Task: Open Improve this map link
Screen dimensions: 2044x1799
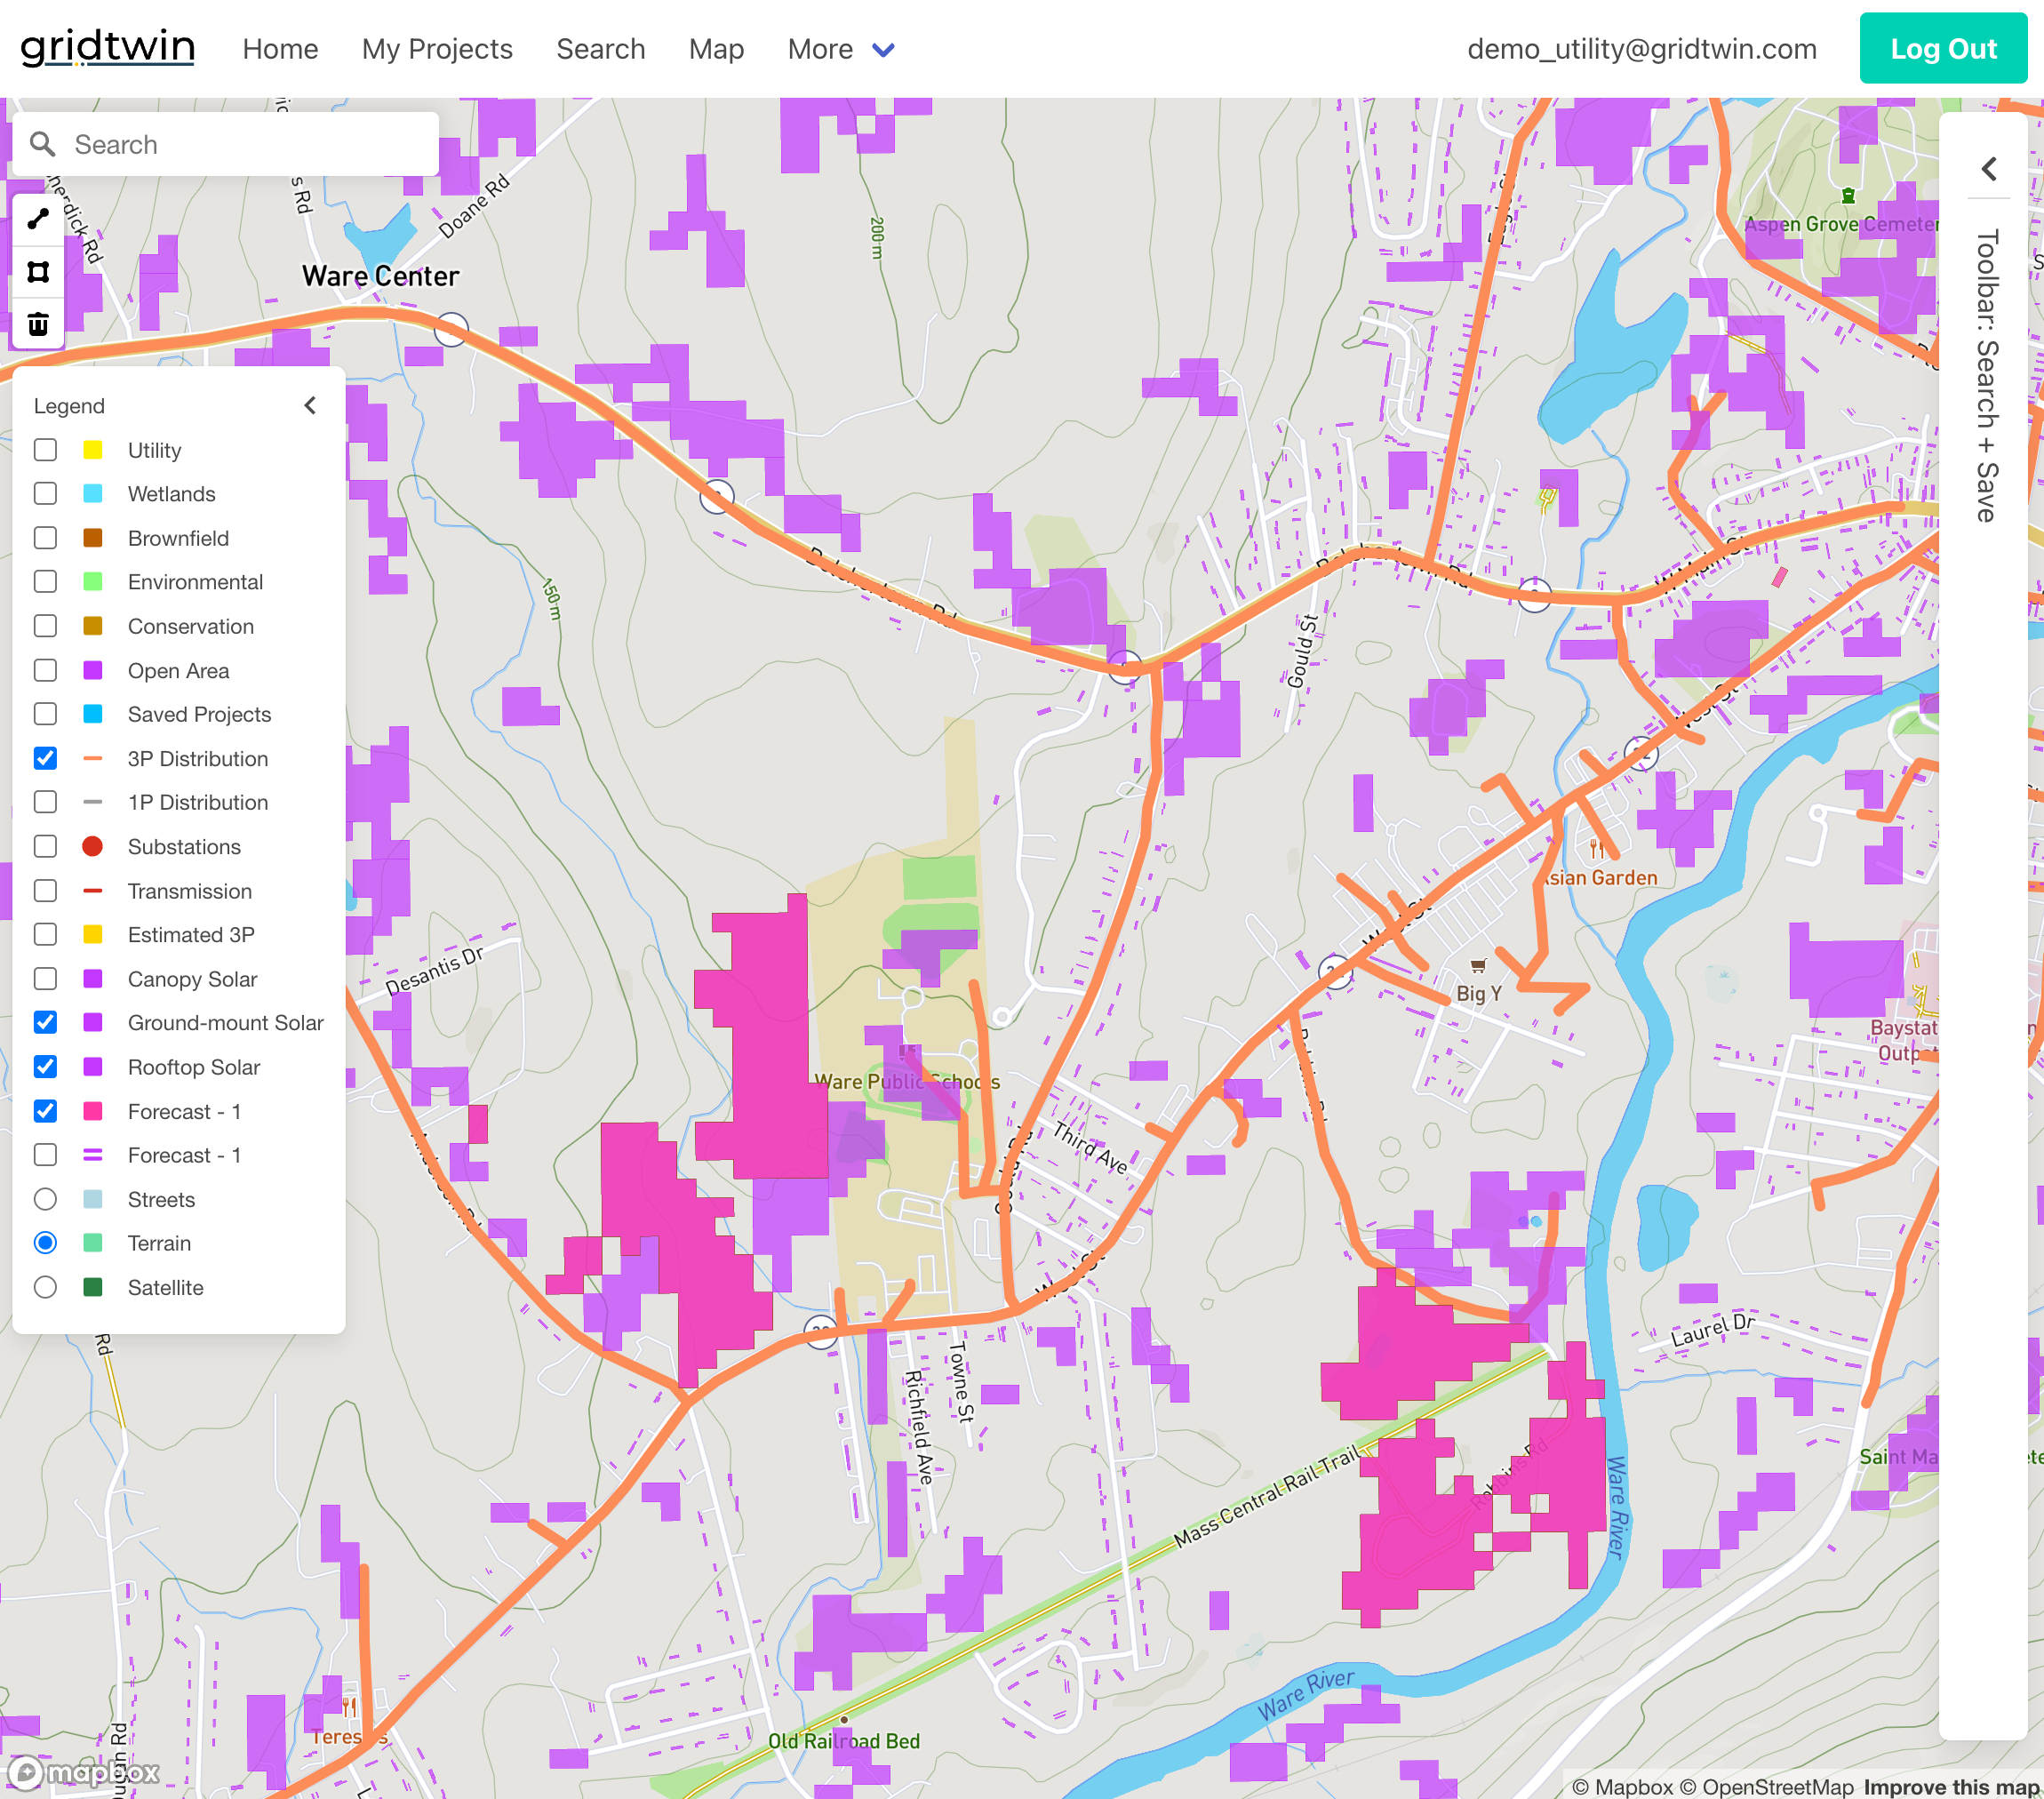Action: click(1951, 1787)
